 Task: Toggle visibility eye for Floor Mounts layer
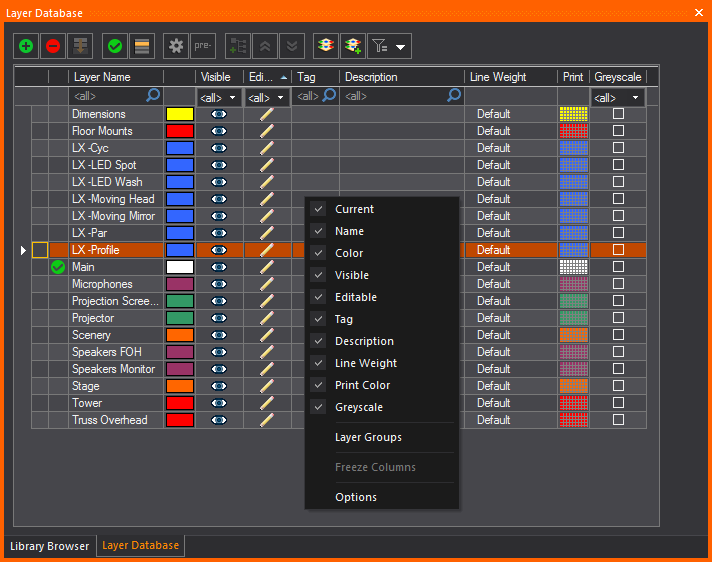(219, 131)
